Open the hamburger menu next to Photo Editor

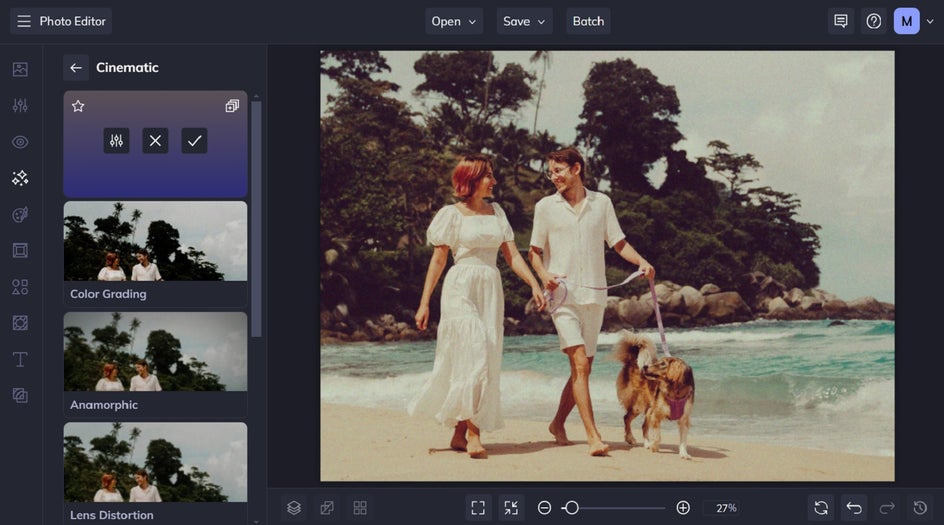pyautogui.click(x=24, y=21)
